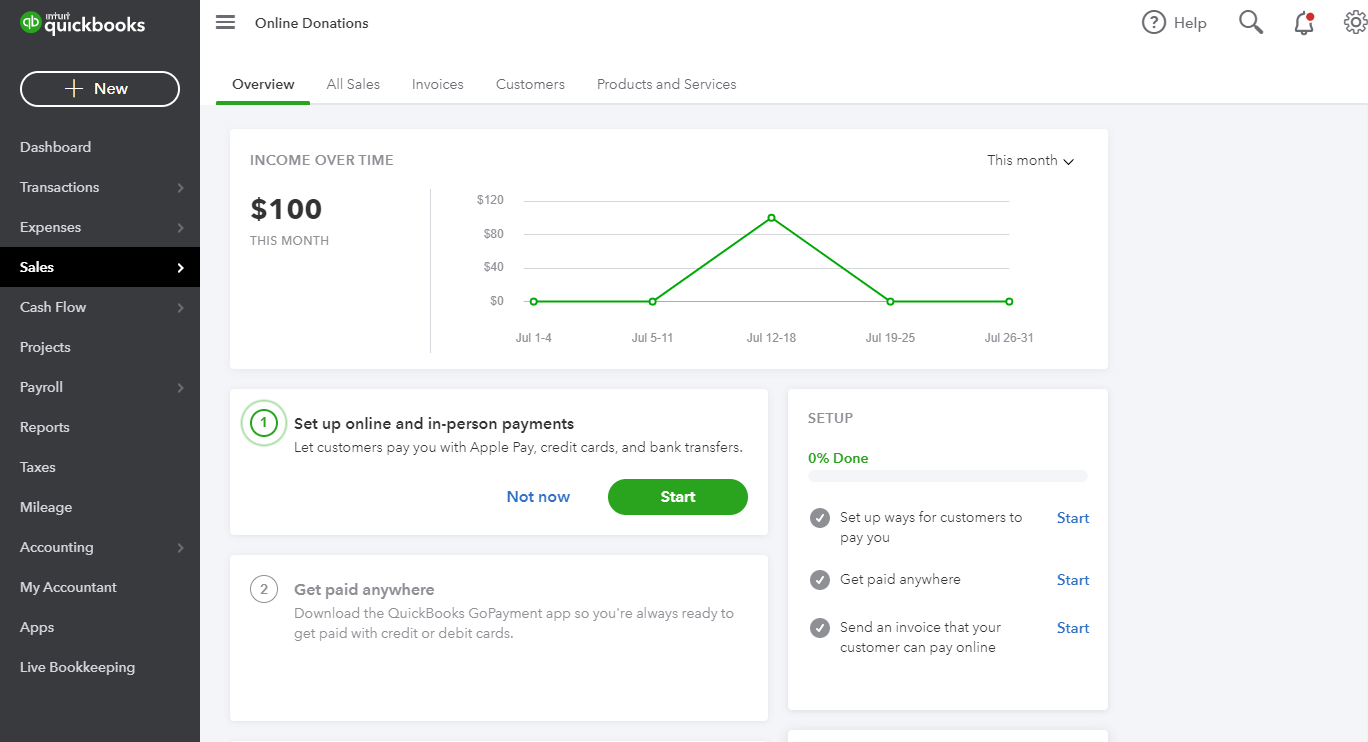Click the Get paid anywhere step 2 card title
The width and height of the screenshot is (1368, 742).
(x=364, y=590)
